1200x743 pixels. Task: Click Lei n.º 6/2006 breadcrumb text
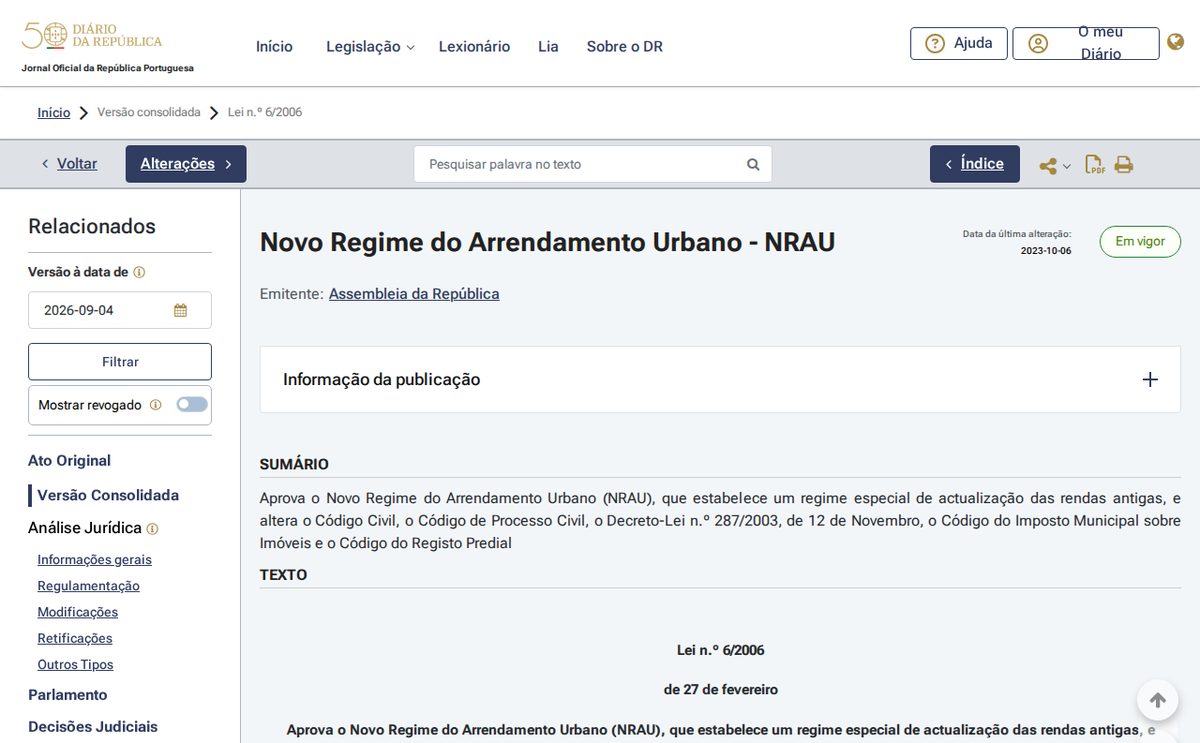265,112
